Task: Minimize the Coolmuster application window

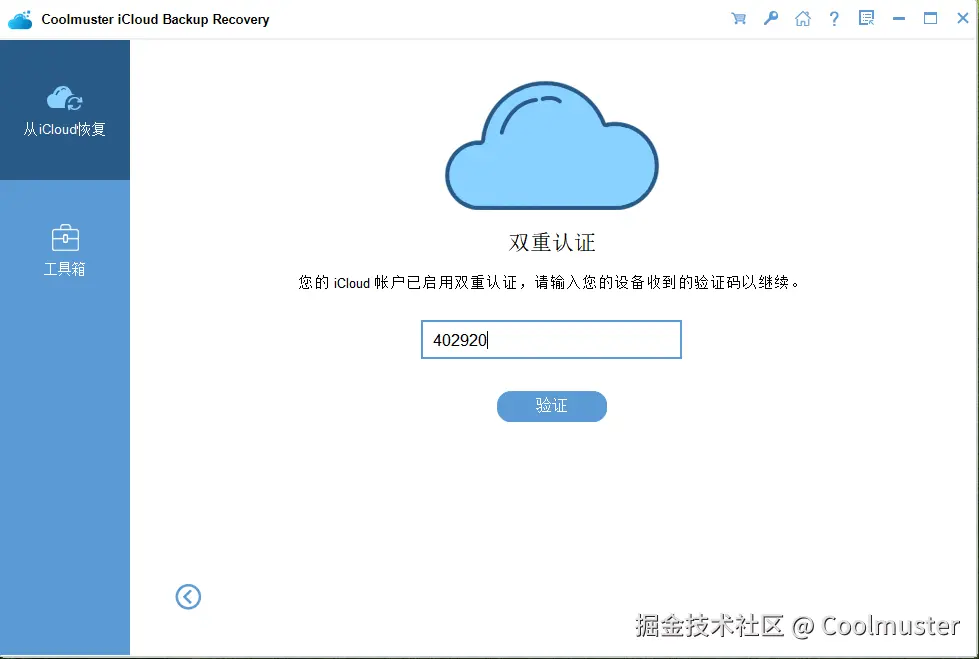Action: 898,17
